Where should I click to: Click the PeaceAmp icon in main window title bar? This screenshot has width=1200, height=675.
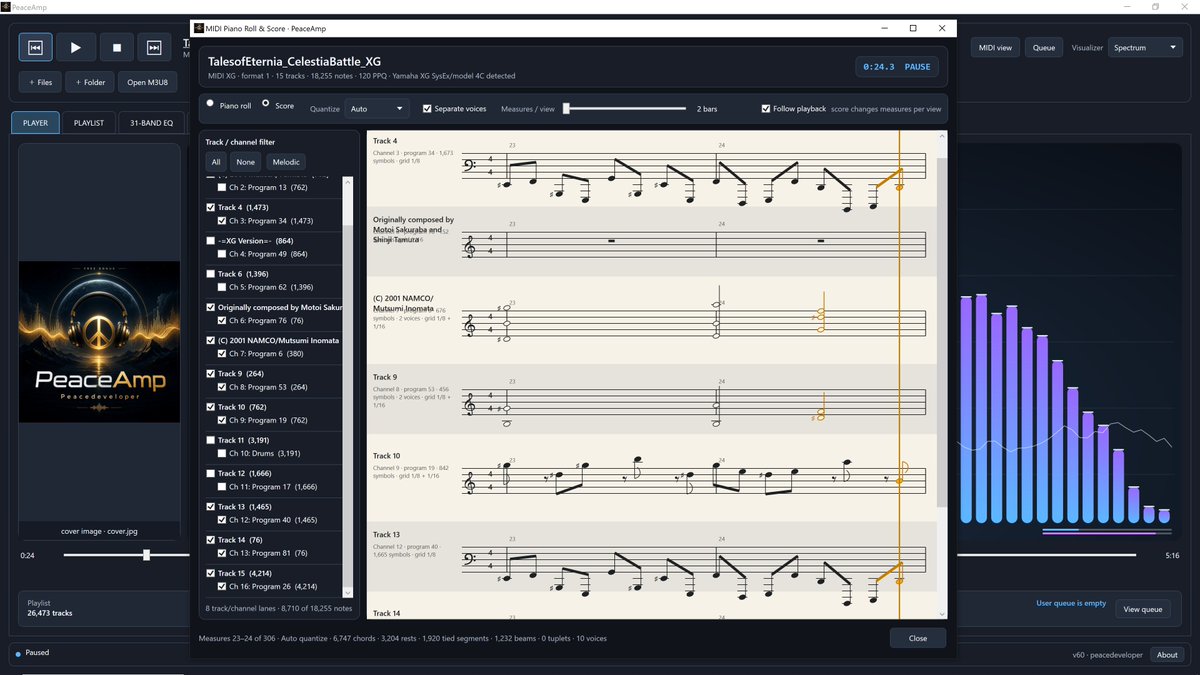pyautogui.click(x=6, y=6)
